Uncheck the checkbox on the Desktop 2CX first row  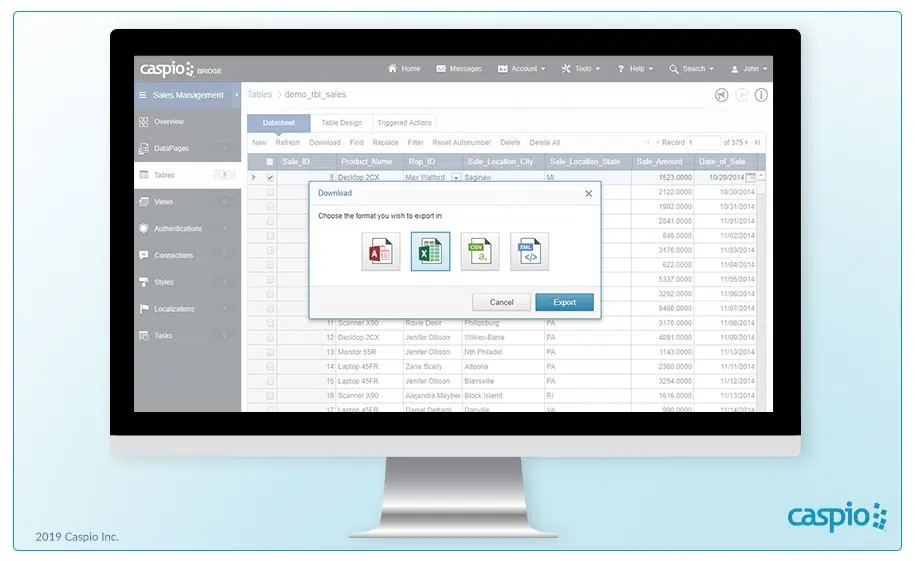[270, 177]
